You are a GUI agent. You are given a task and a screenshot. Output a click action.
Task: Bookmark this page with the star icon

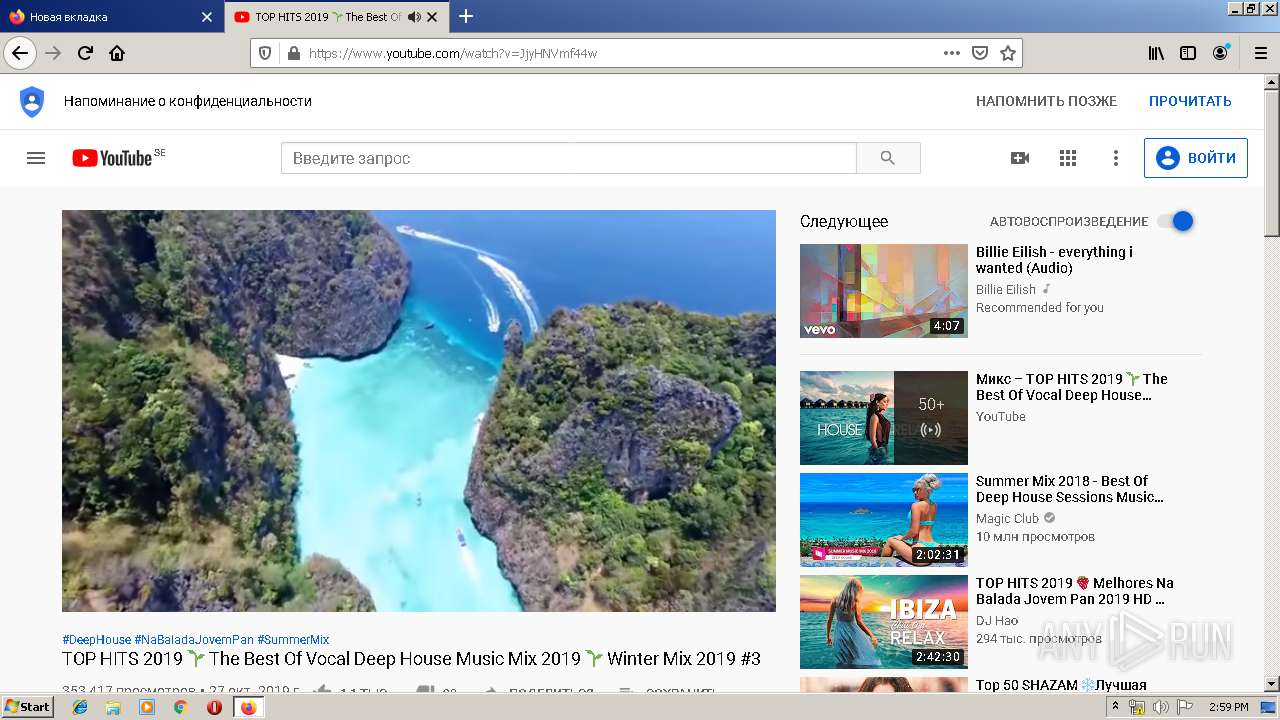pyautogui.click(x=1008, y=53)
